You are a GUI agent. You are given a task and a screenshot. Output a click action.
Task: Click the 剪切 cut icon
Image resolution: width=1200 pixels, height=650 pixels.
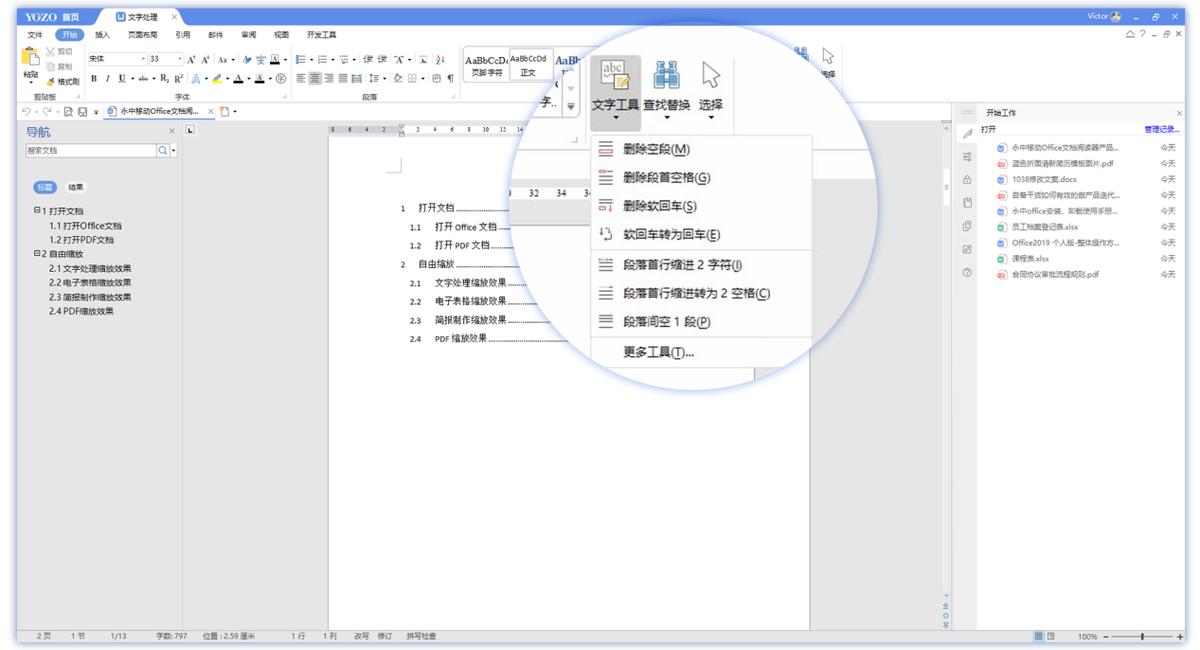55,51
